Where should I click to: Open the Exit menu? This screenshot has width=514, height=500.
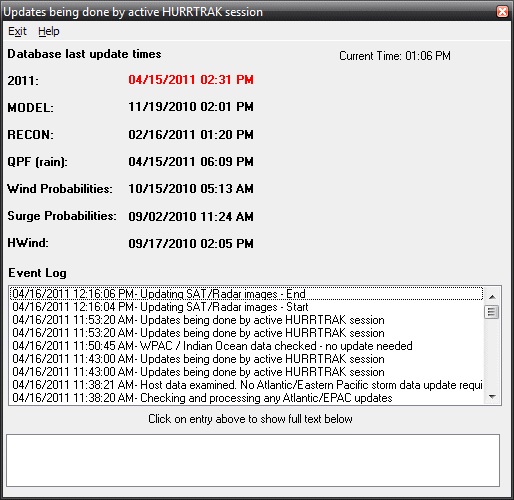pos(17,31)
